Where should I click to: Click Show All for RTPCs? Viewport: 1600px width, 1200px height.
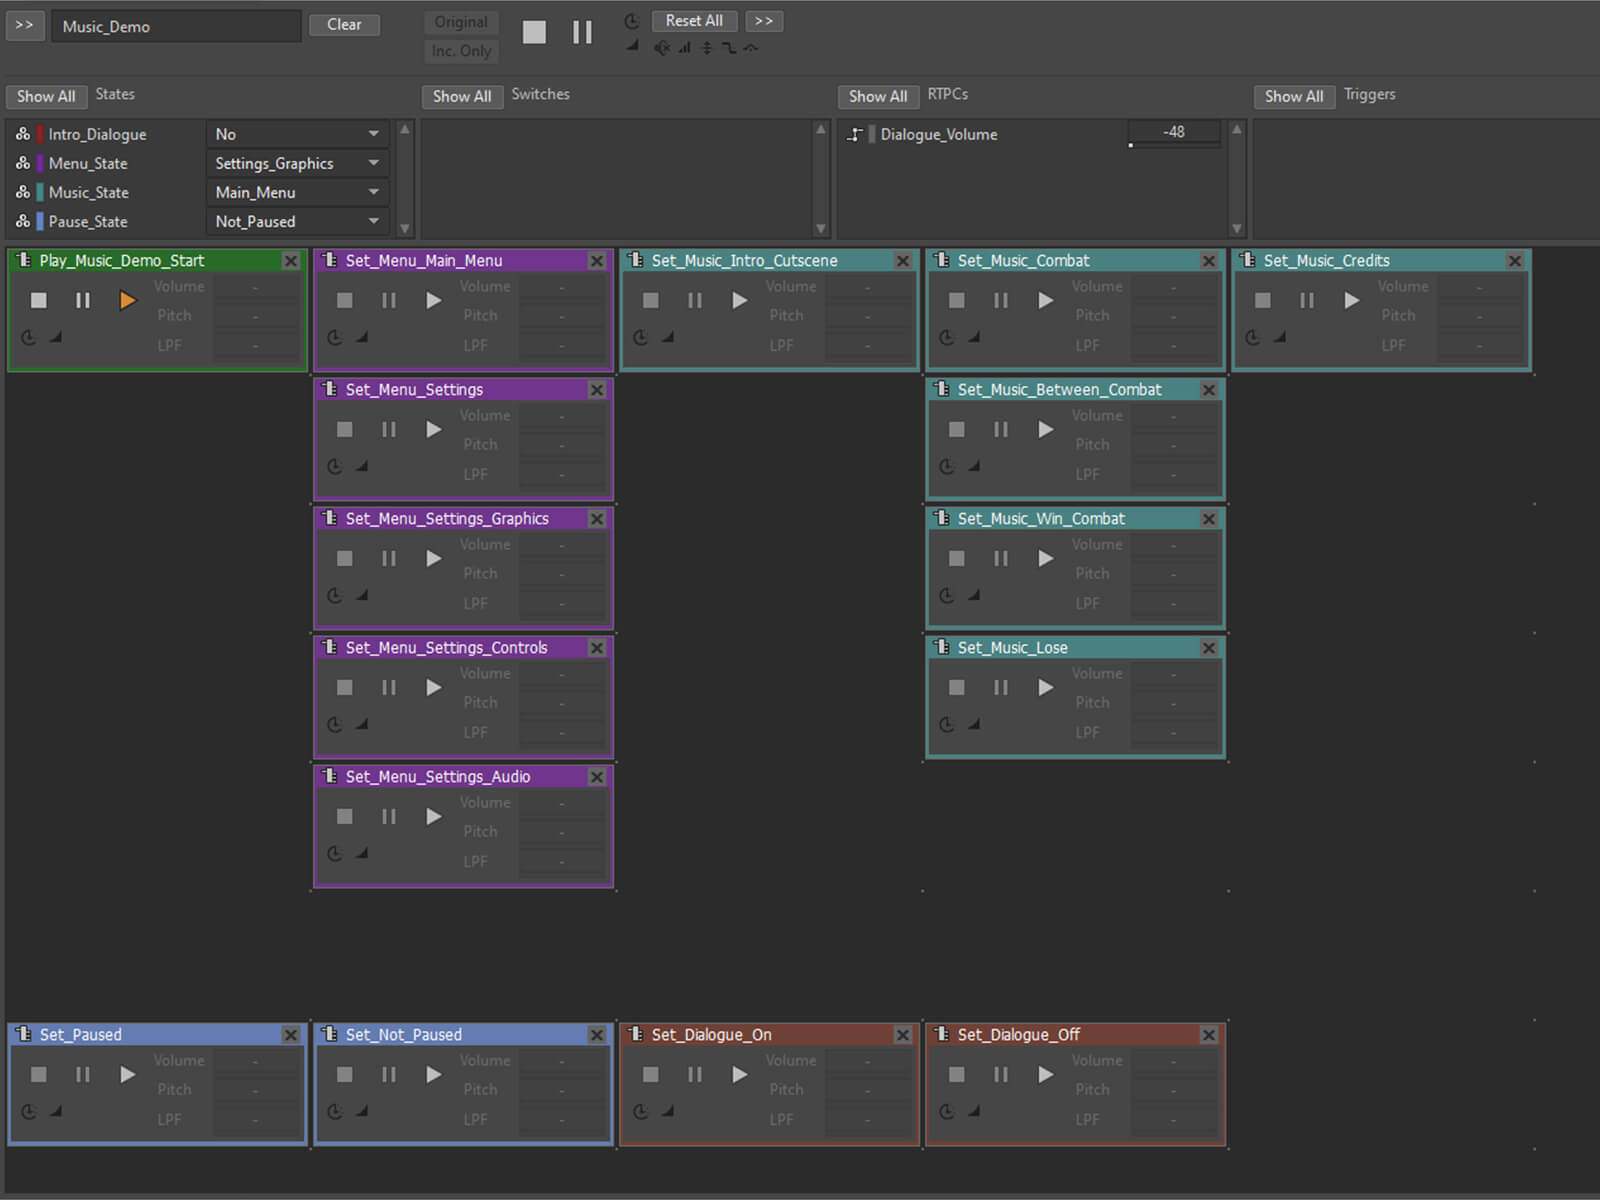(878, 96)
